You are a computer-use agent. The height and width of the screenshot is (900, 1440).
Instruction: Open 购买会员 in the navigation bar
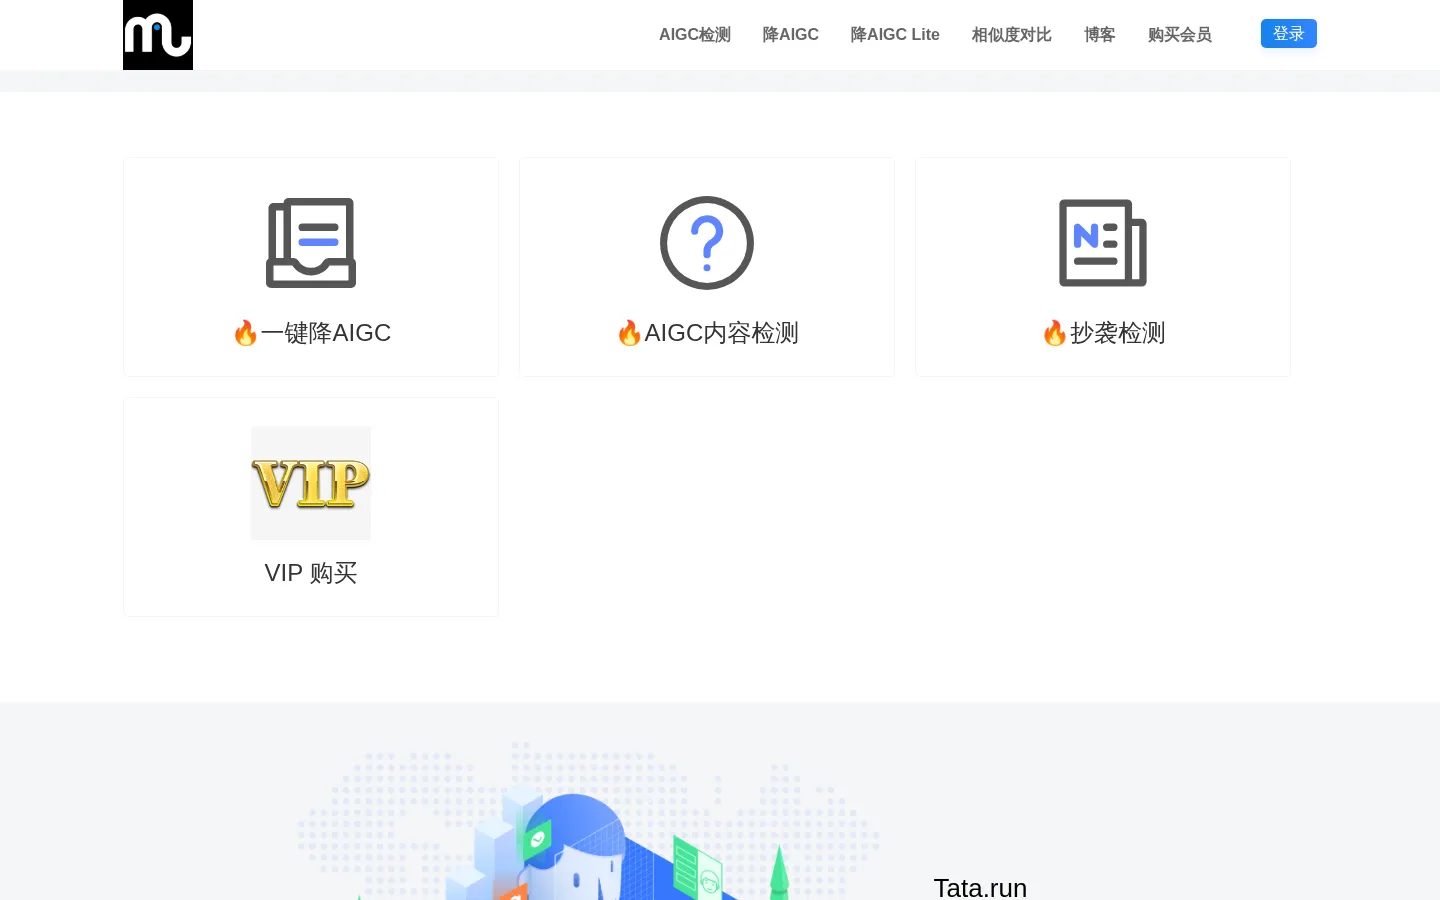pyautogui.click(x=1180, y=35)
